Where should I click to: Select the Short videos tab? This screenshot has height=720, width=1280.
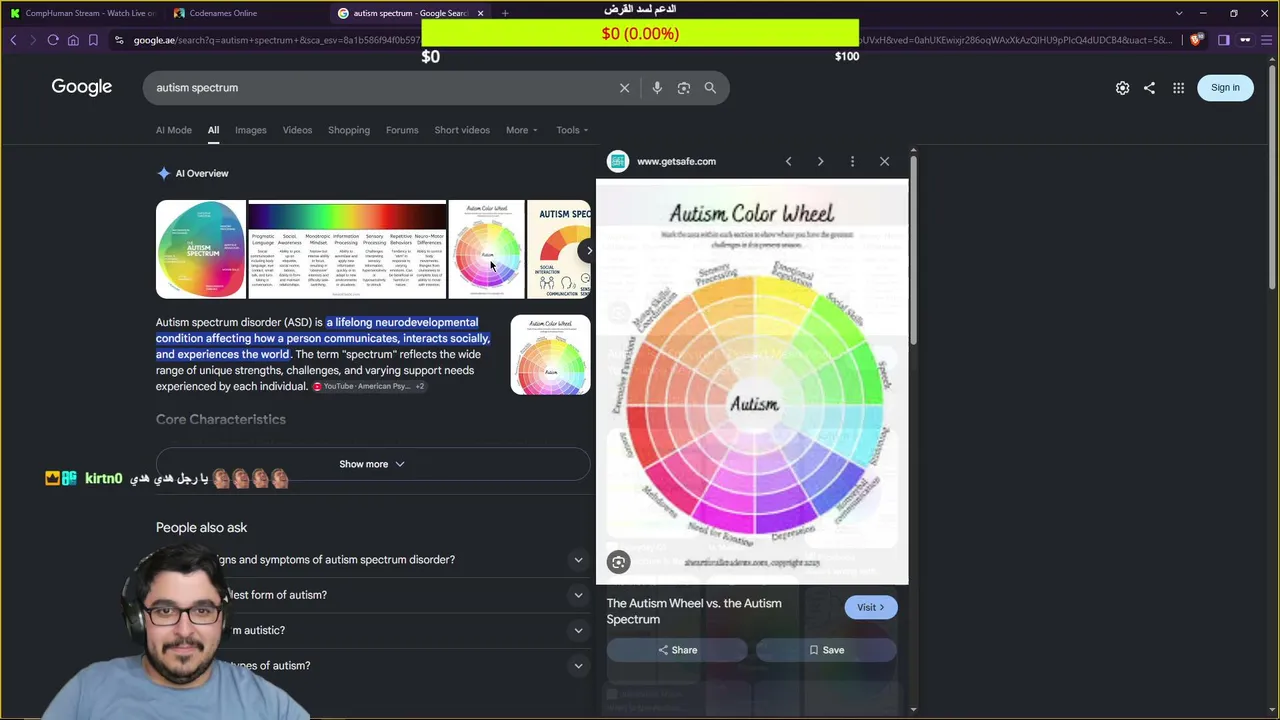click(462, 130)
